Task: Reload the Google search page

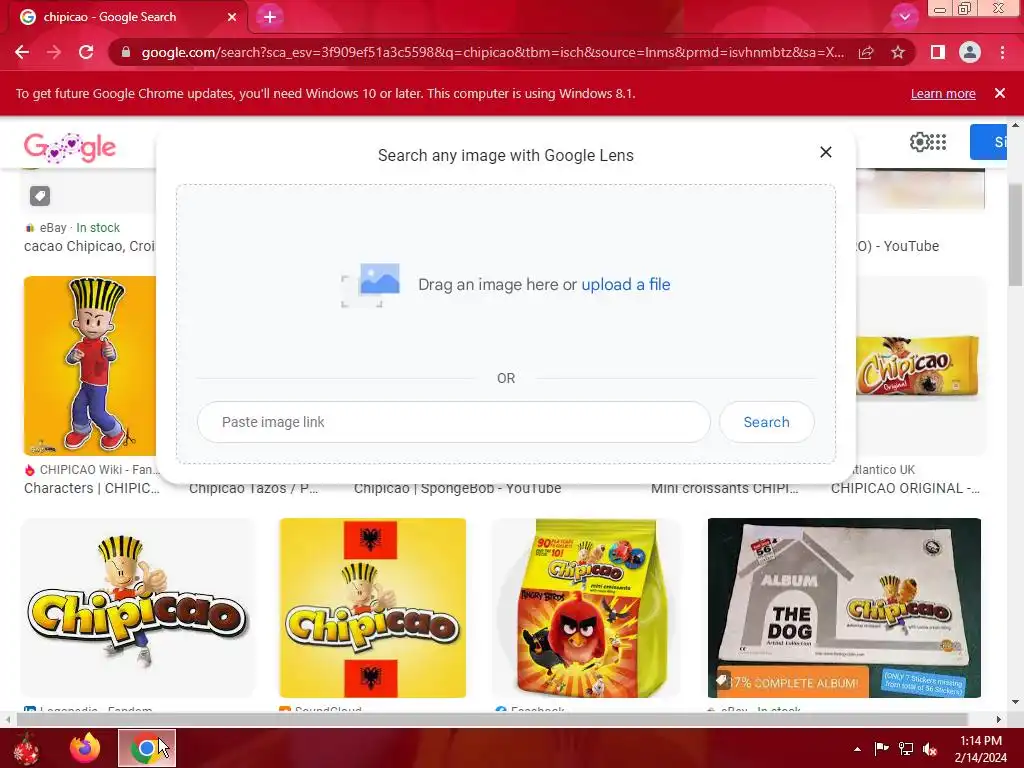Action: pos(86,52)
